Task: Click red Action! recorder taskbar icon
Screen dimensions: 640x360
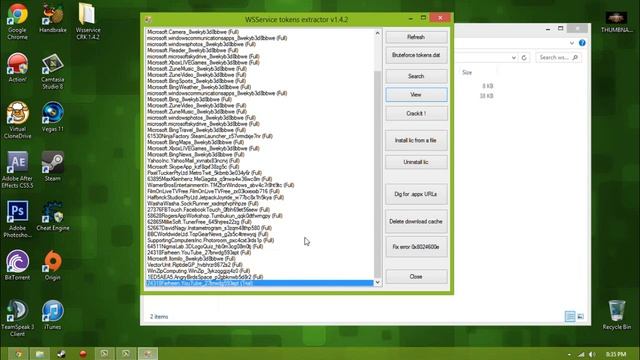Action: (x=83, y=354)
